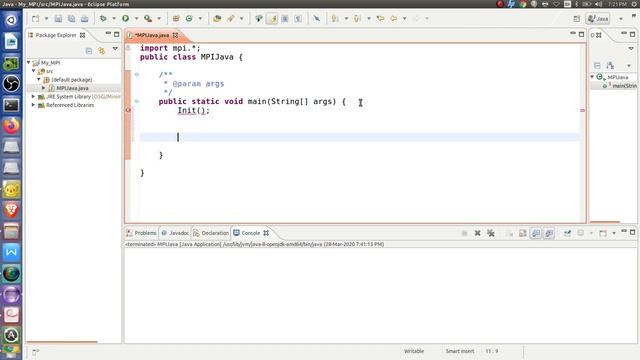Collapse All in Package Explorer

pos(89,51)
